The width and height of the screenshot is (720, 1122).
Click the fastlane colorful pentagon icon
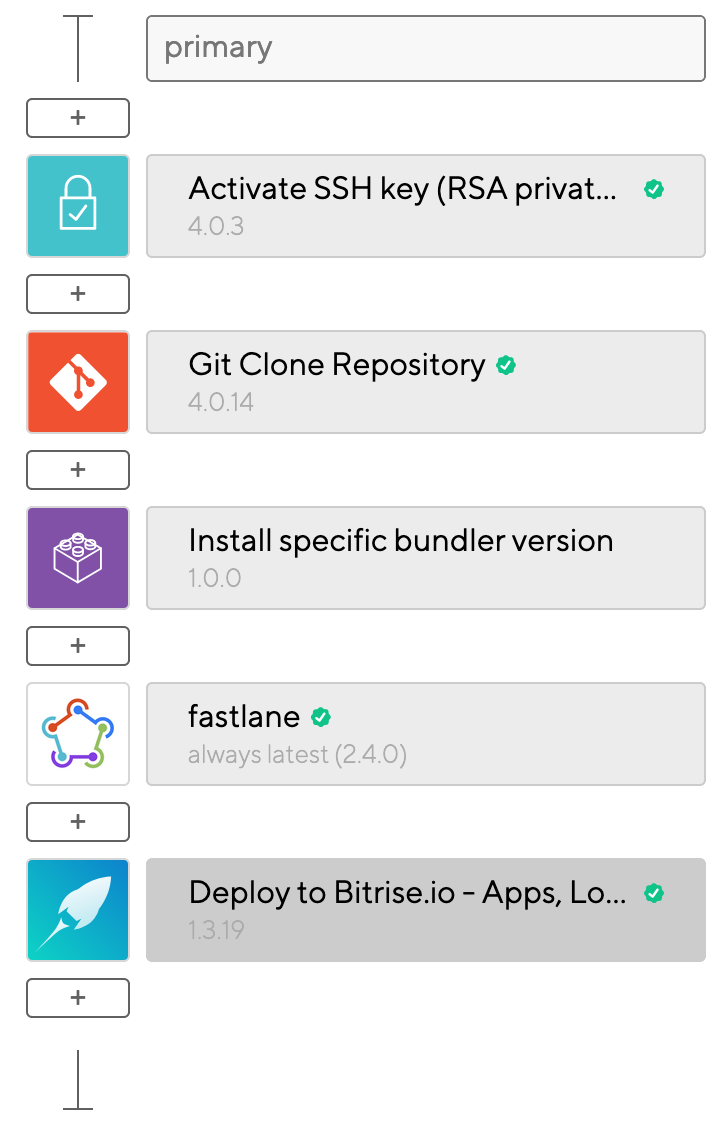78,734
